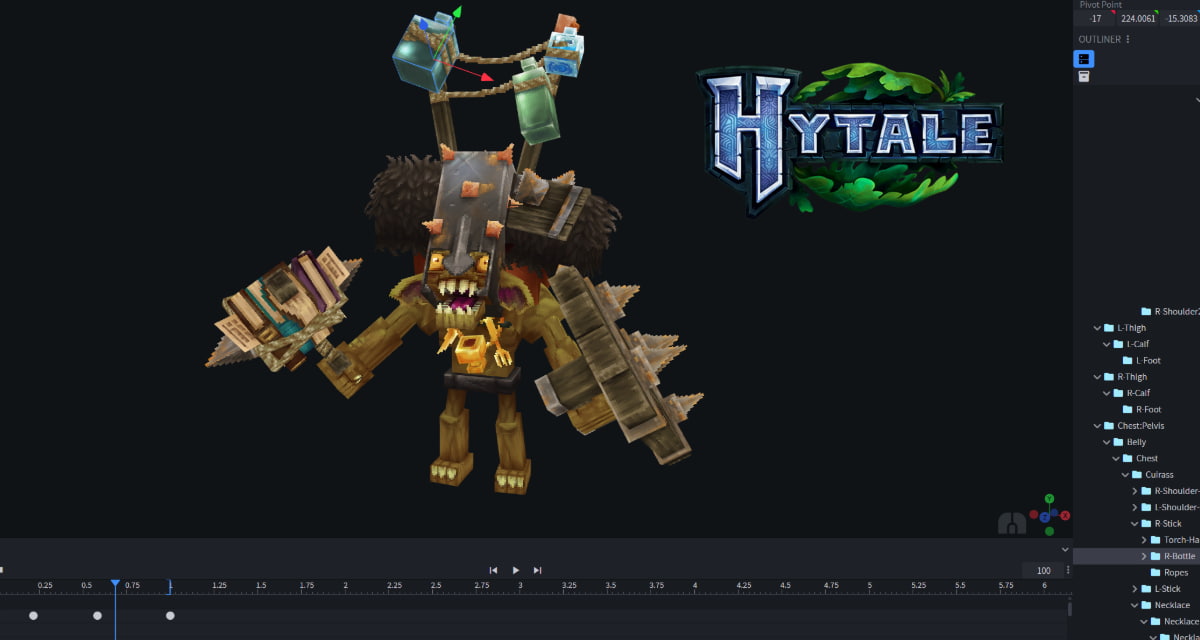Select the first keyframe dot near 0.25
This screenshot has width=1200, height=640.
coord(33,616)
